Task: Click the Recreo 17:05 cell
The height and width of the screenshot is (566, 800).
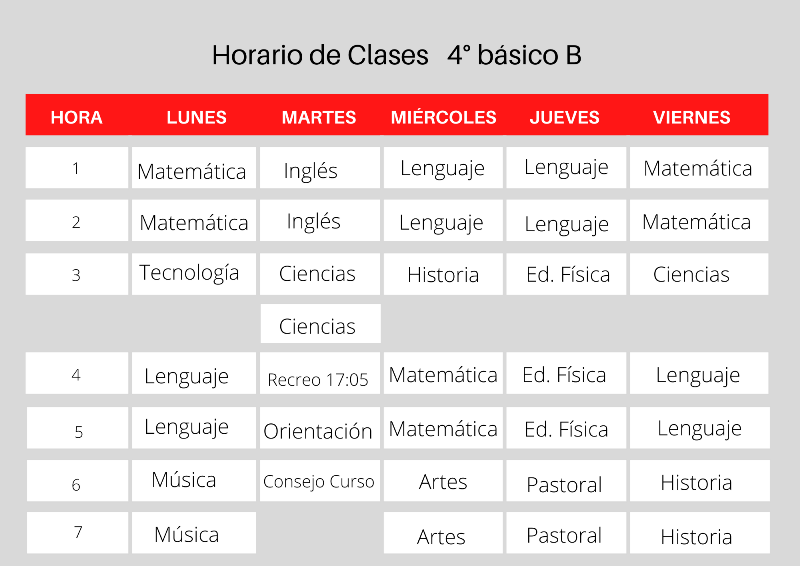Action: point(319,379)
